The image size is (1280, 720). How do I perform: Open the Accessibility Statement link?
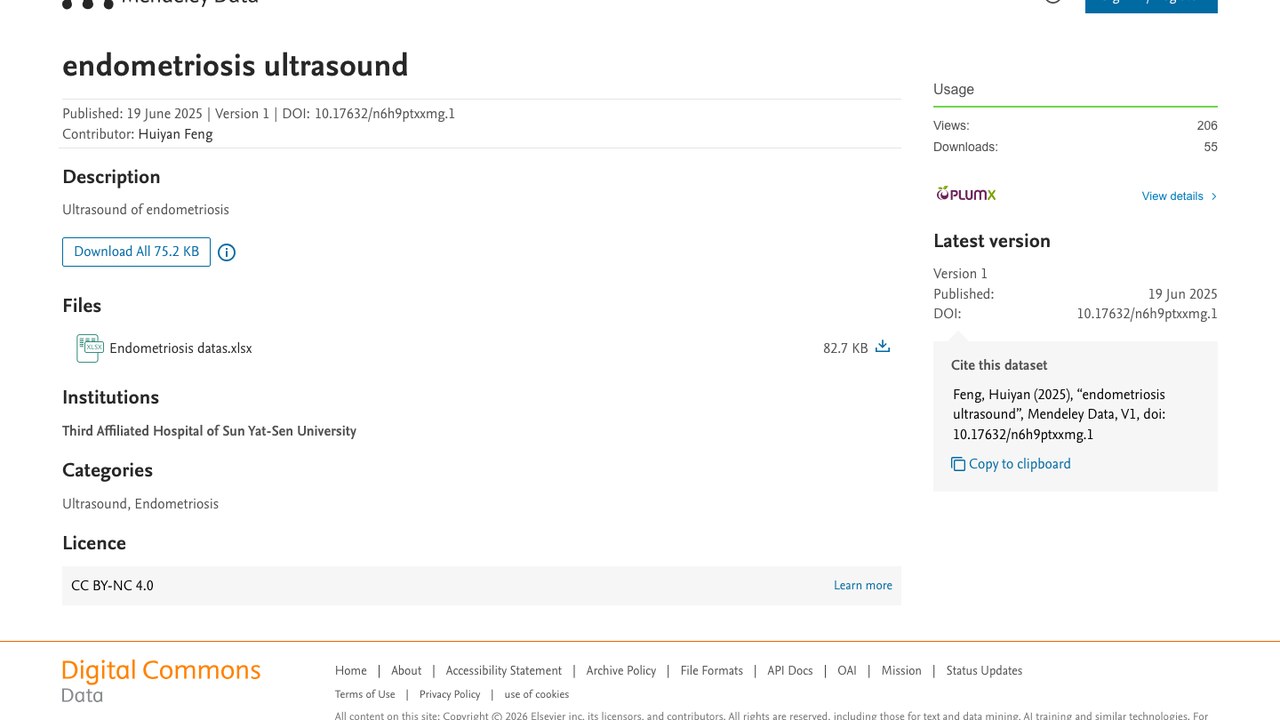[504, 671]
